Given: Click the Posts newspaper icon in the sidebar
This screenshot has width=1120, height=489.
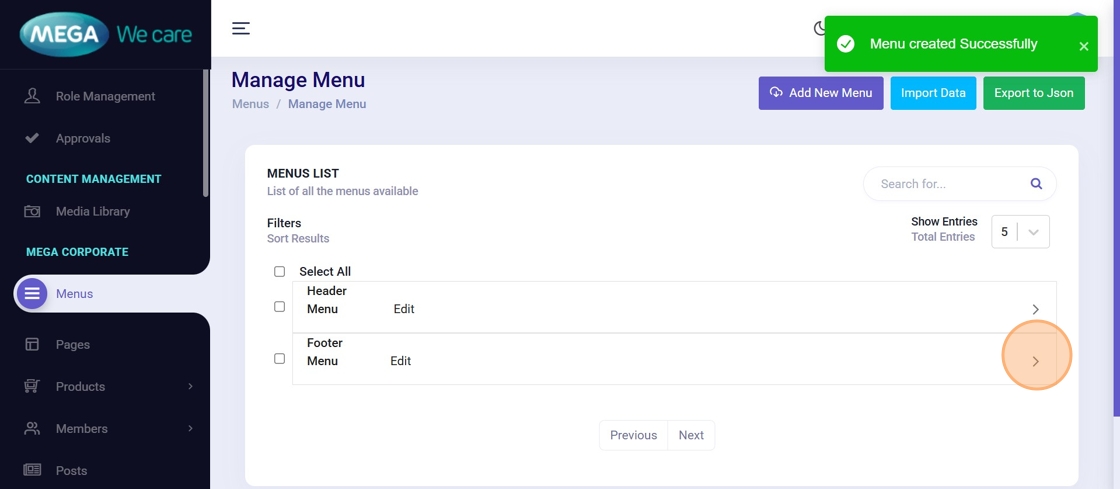Looking at the screenshot, I should (x=32, y=470).
